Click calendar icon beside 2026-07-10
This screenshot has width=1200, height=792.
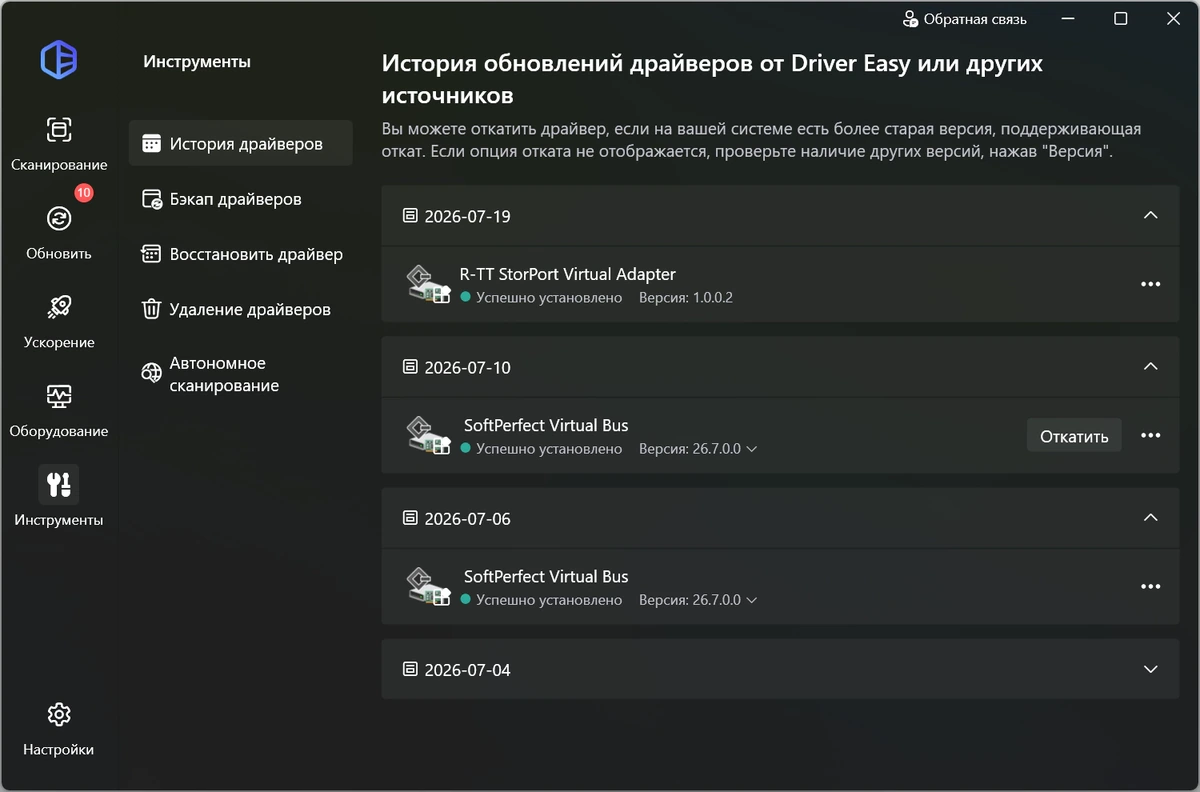pos(409,367)
